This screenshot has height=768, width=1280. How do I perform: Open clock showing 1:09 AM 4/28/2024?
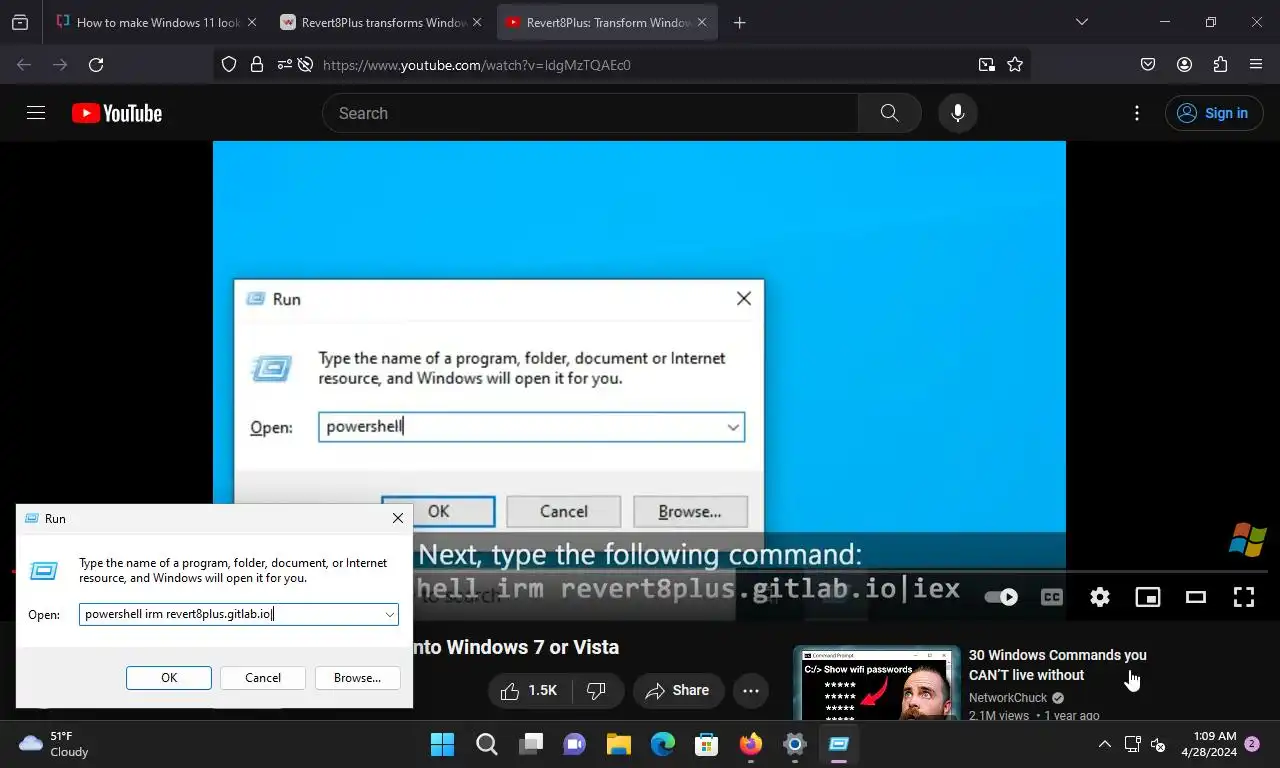point(1208,744)
